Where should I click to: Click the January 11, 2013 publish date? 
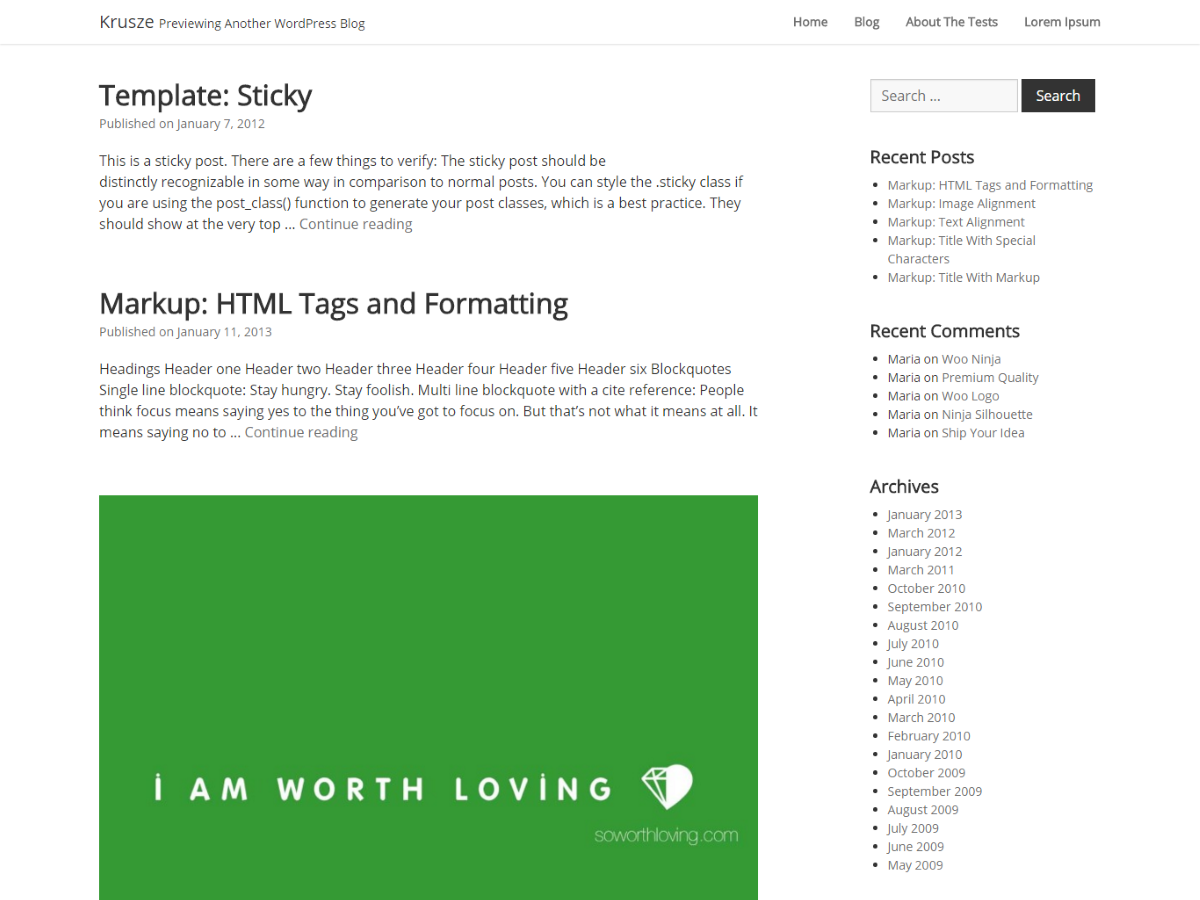click(224, 332)
